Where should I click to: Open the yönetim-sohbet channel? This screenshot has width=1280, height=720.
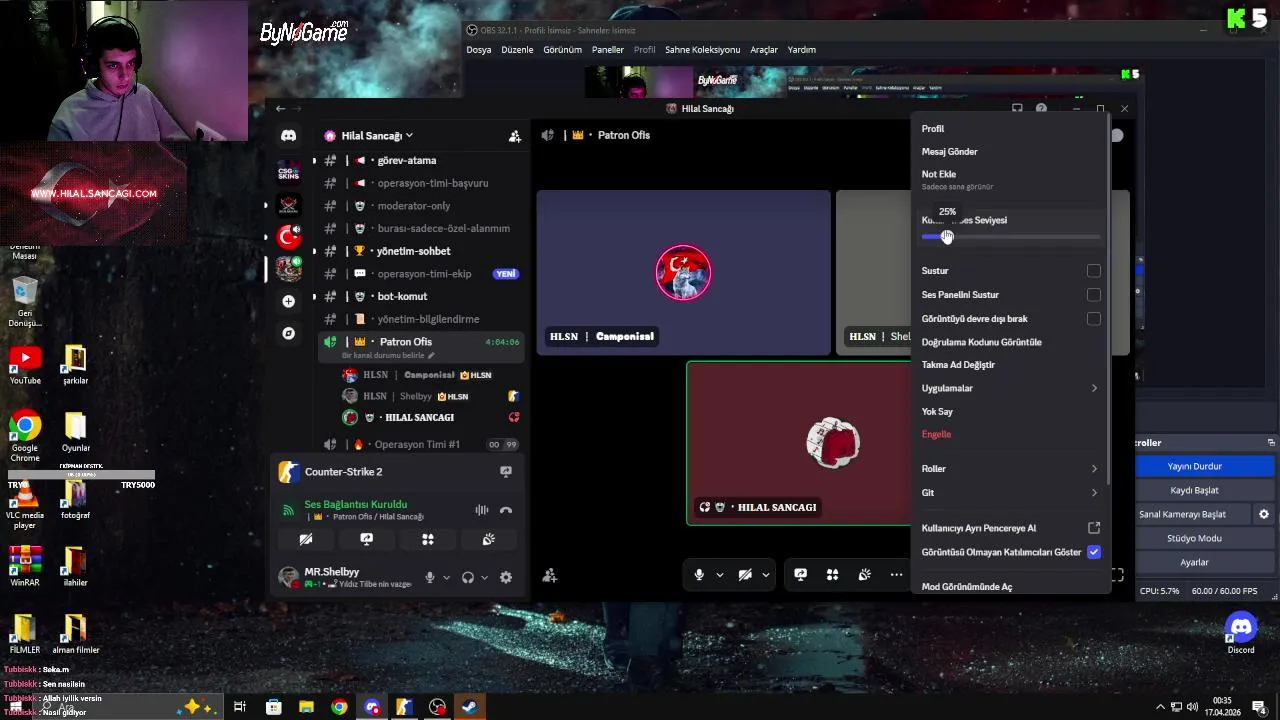click(x=414, y=251)
